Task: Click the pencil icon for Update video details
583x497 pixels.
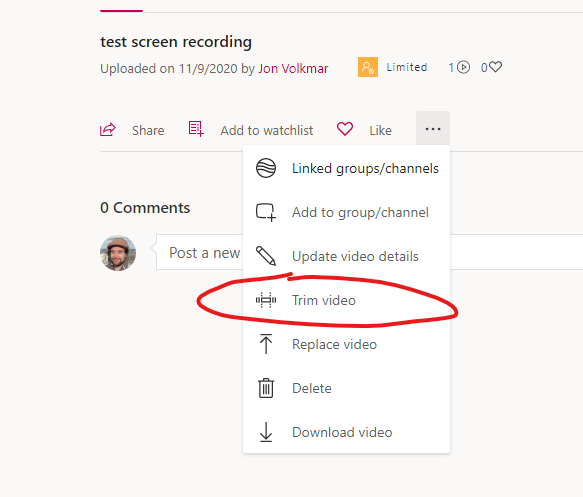Action: tap(266, 256)
